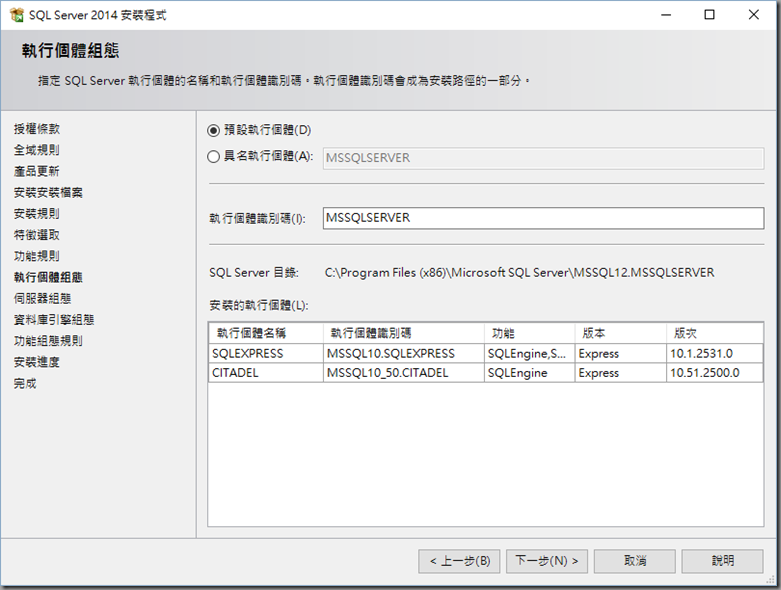Screen dimensions: 781x590
Task: Click the 執行個體識別碼 column header
Action: (x=403, y=333)
